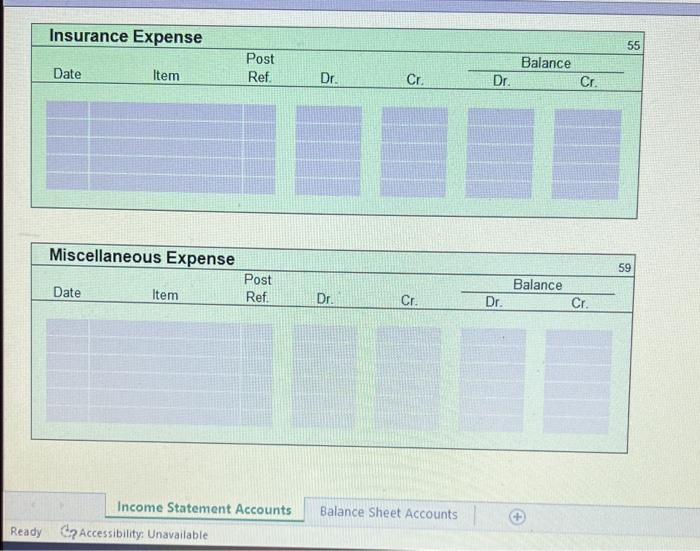Select first Balance Cr. cell in Miscellaneous Expense
The image size is (700, 551).
pyautogui.click(x=579, y=339)
